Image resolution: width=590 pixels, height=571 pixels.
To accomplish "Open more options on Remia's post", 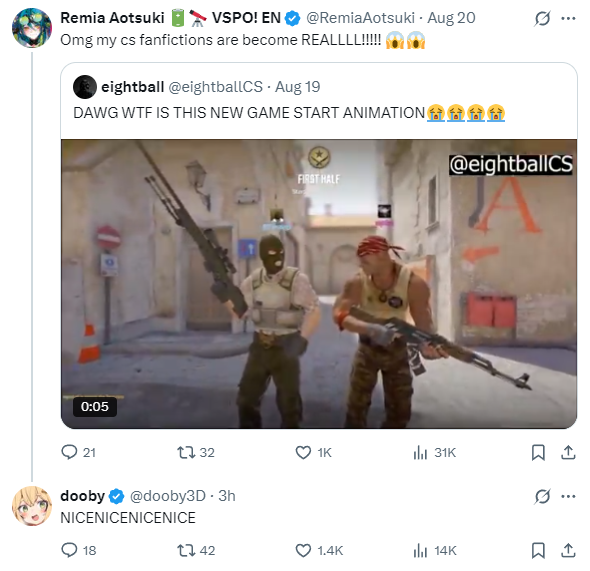I will coord(568,18).
